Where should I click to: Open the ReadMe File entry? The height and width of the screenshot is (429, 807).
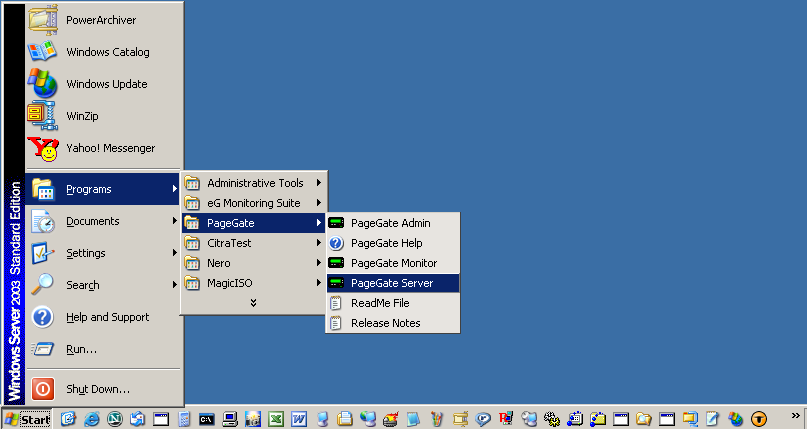[393, 303]
